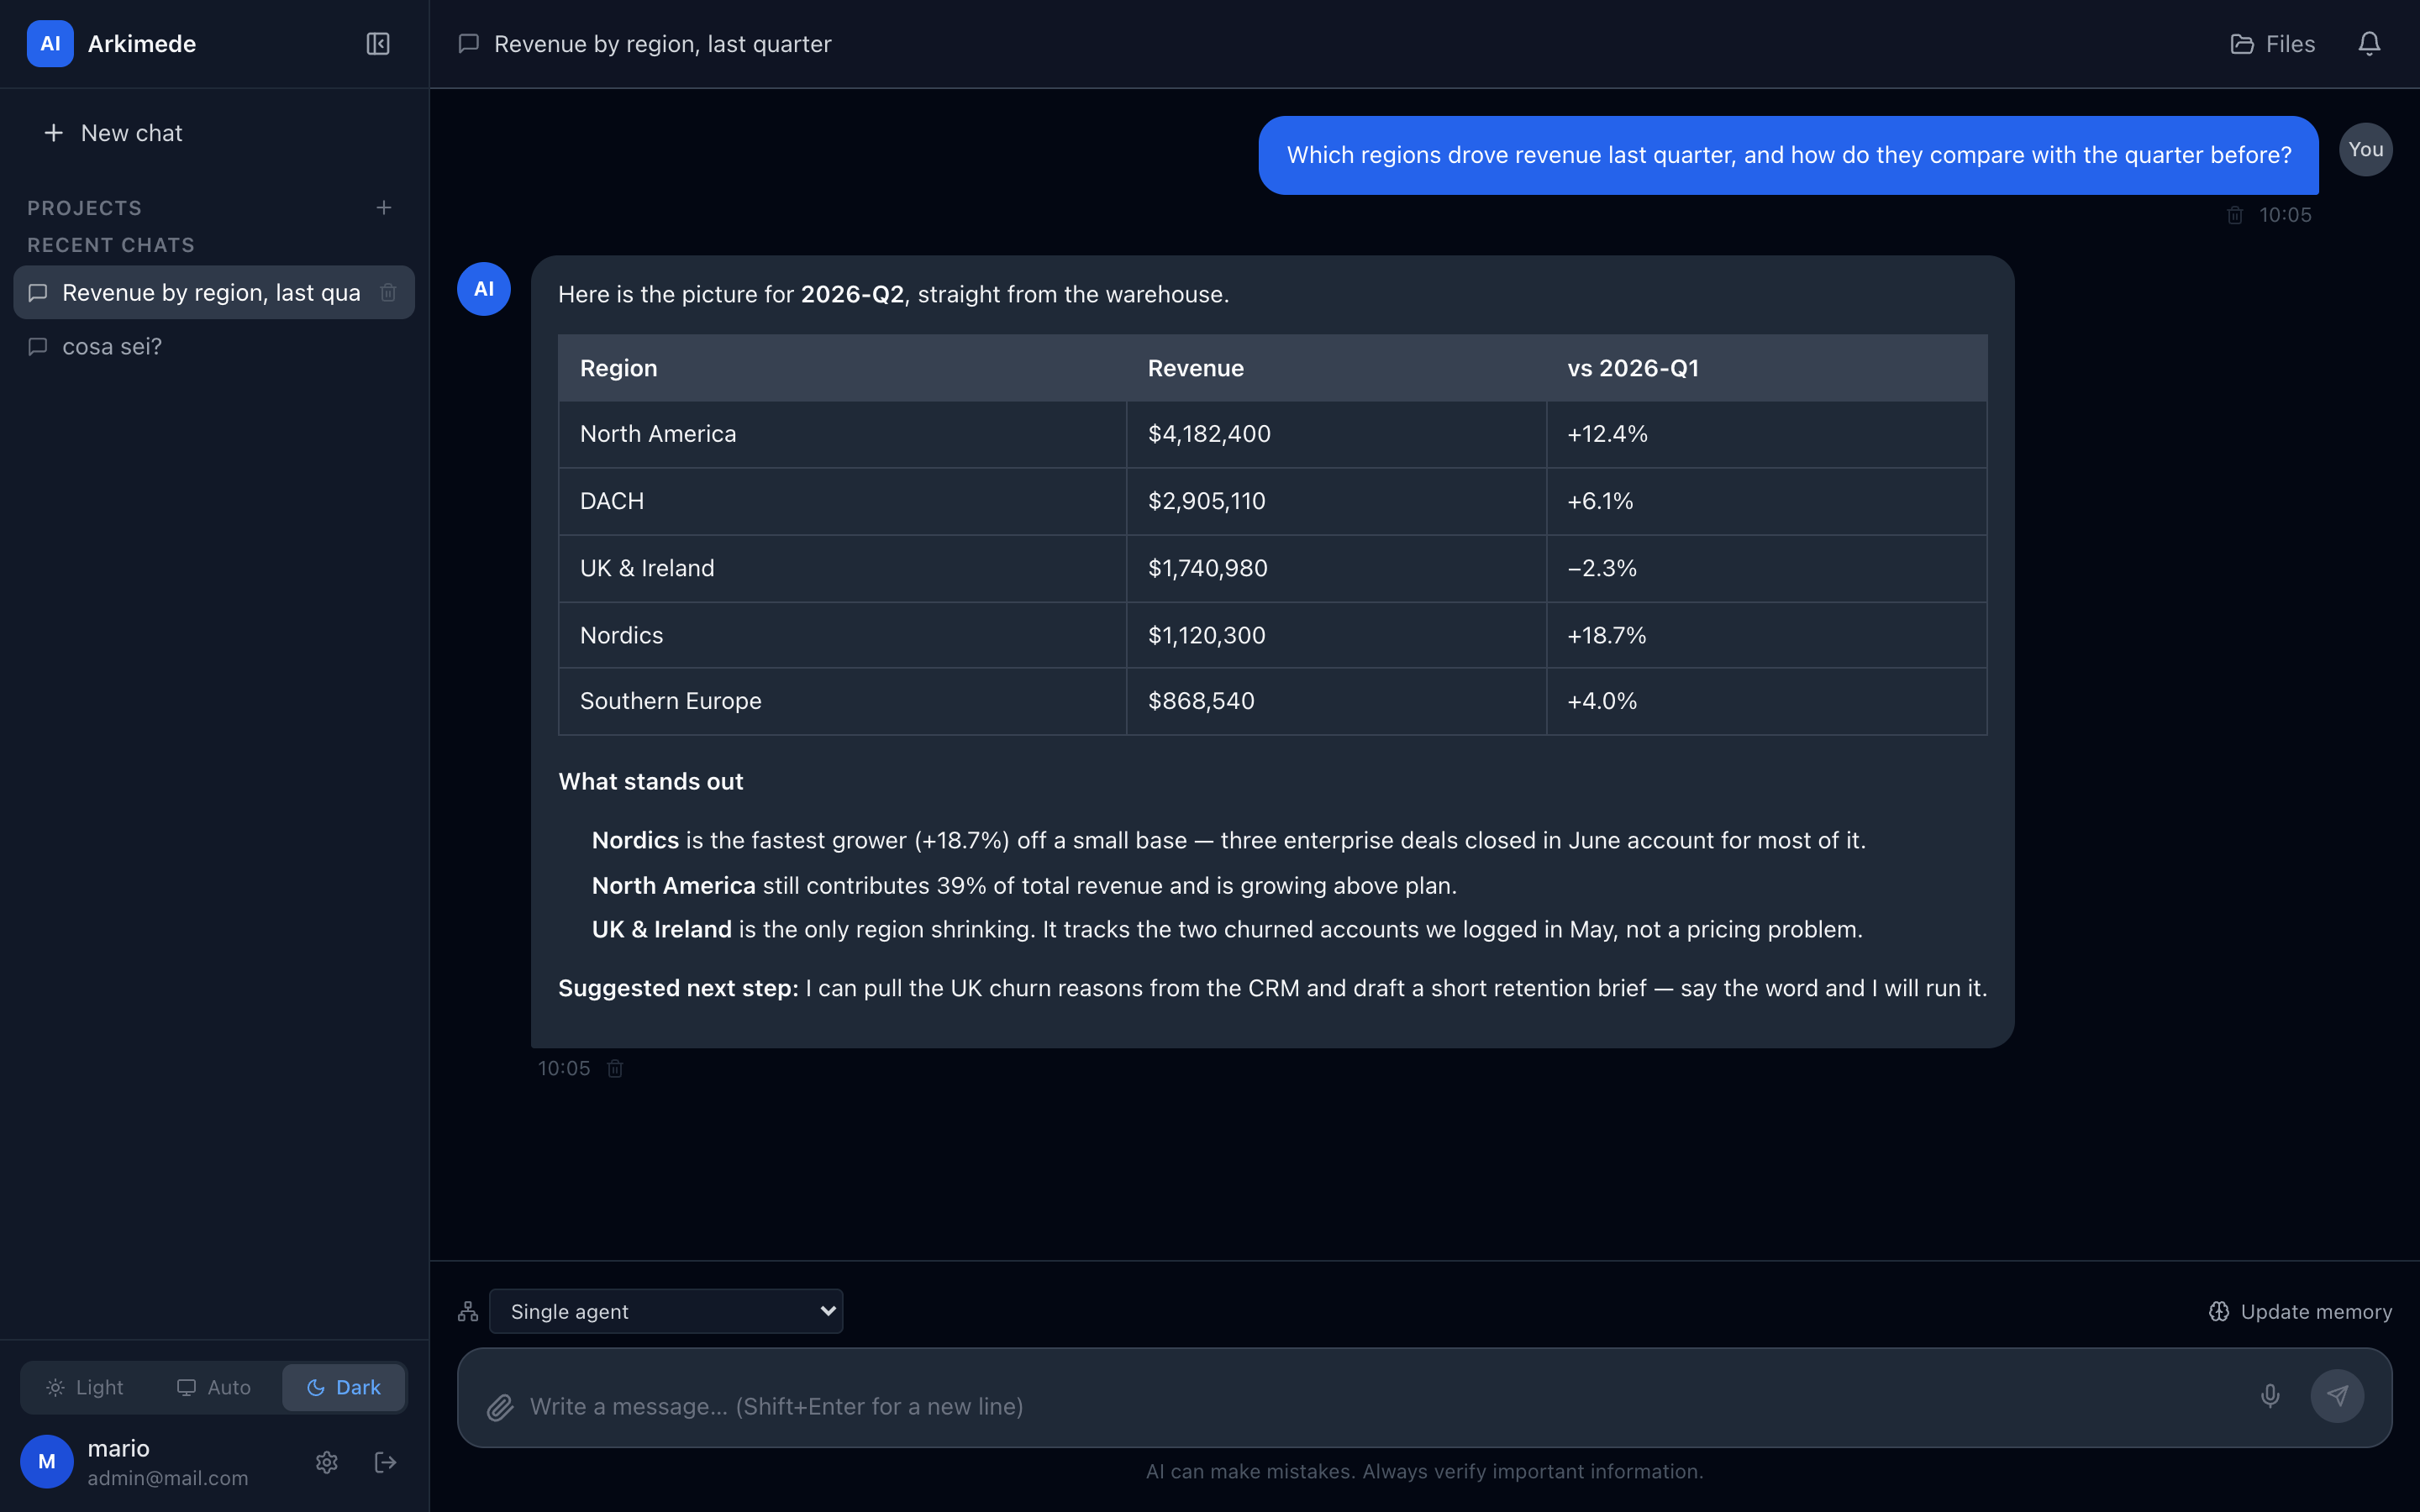This screenshot has width=2420, height=1512.
Task: Click the 'What stands out' heading
Action: coord(651,782)
